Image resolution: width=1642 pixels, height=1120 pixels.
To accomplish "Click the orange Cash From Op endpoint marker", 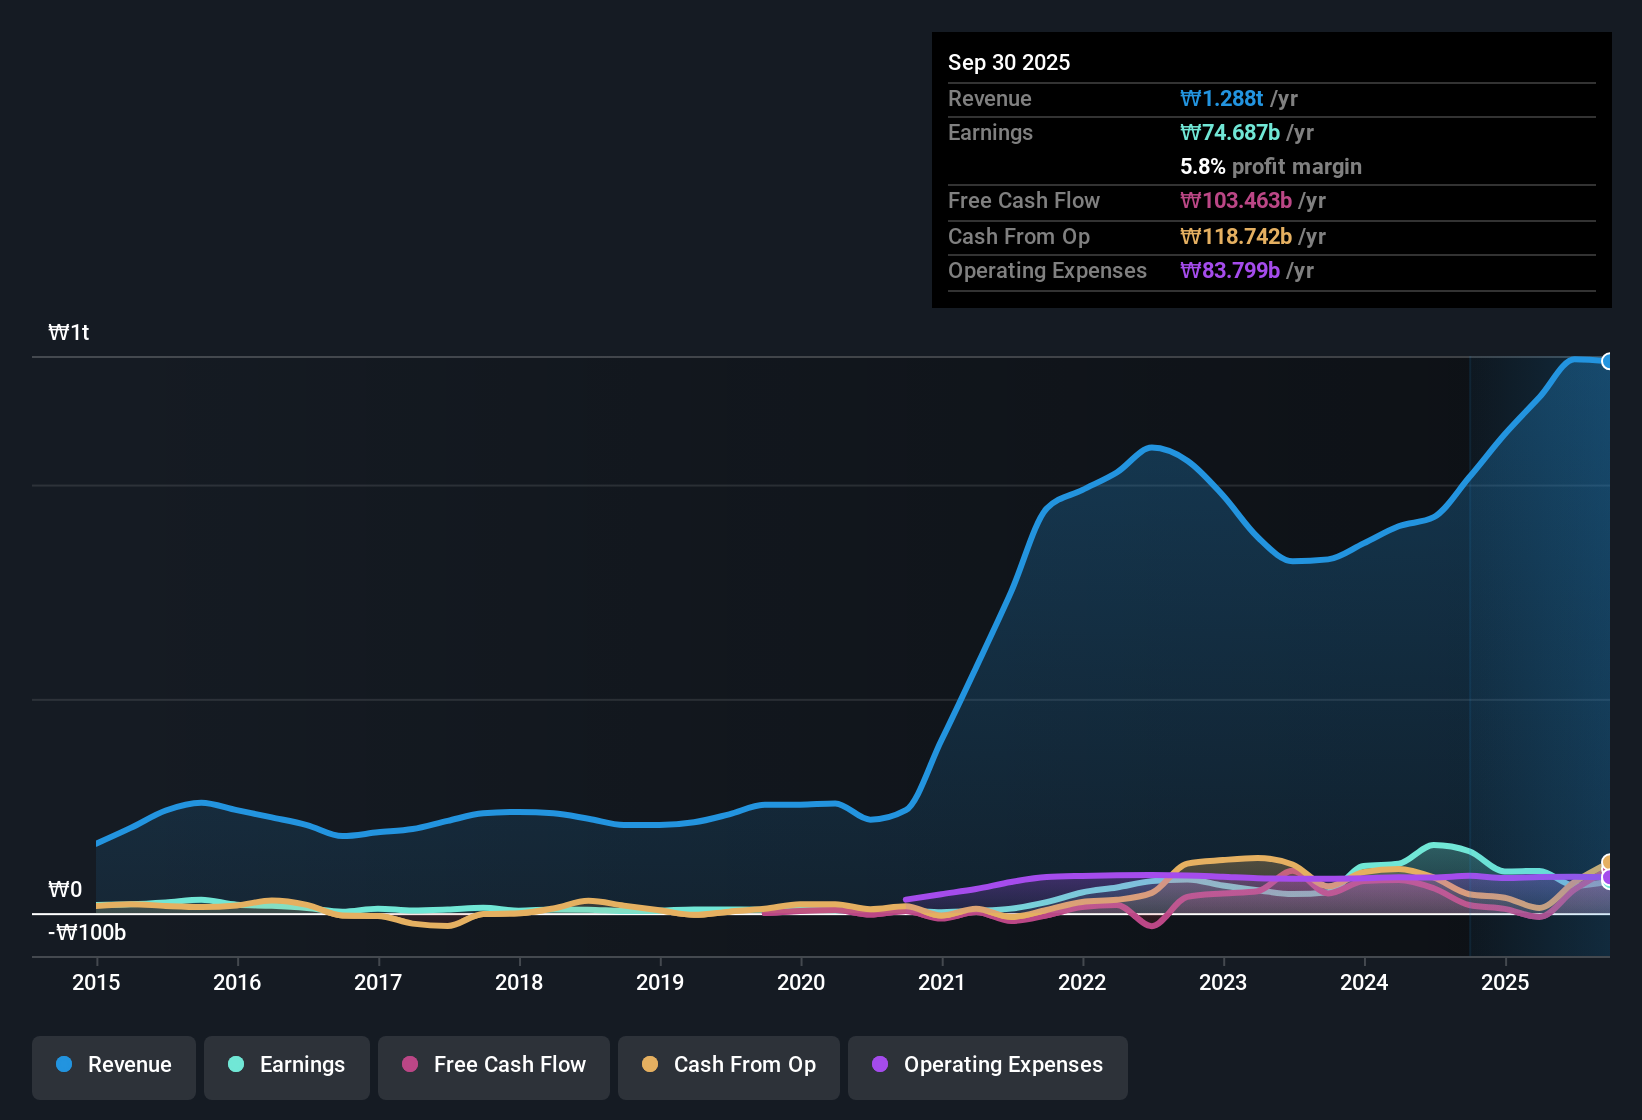I will [1606, 861].
